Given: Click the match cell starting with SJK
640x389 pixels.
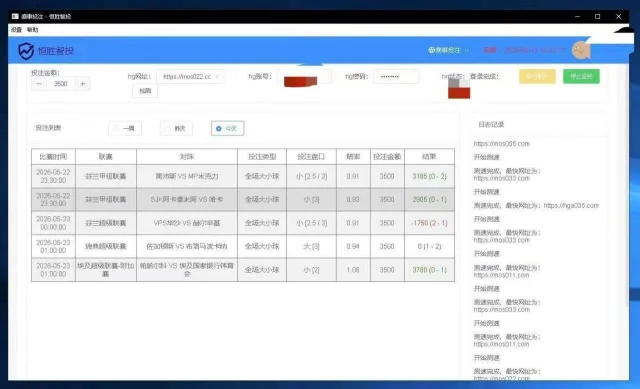Looking at the screenshot, I should (187, 200).
